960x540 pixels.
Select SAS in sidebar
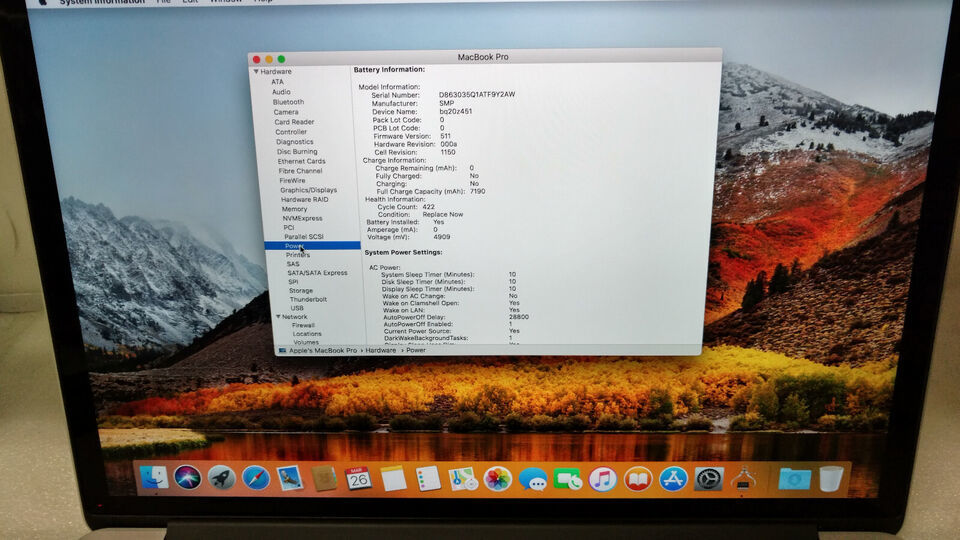293,264
